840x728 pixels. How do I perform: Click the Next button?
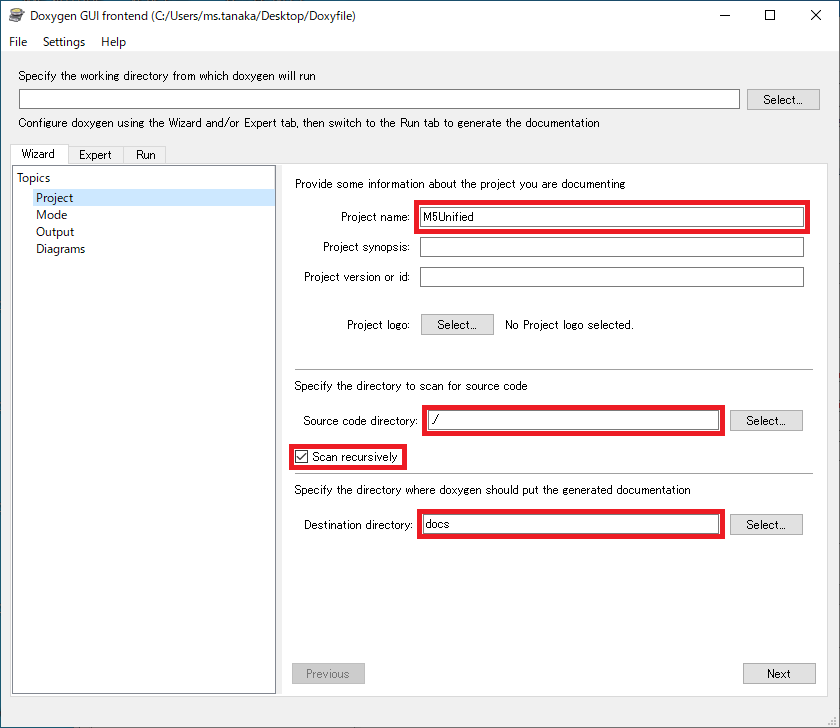click(779, 674)
